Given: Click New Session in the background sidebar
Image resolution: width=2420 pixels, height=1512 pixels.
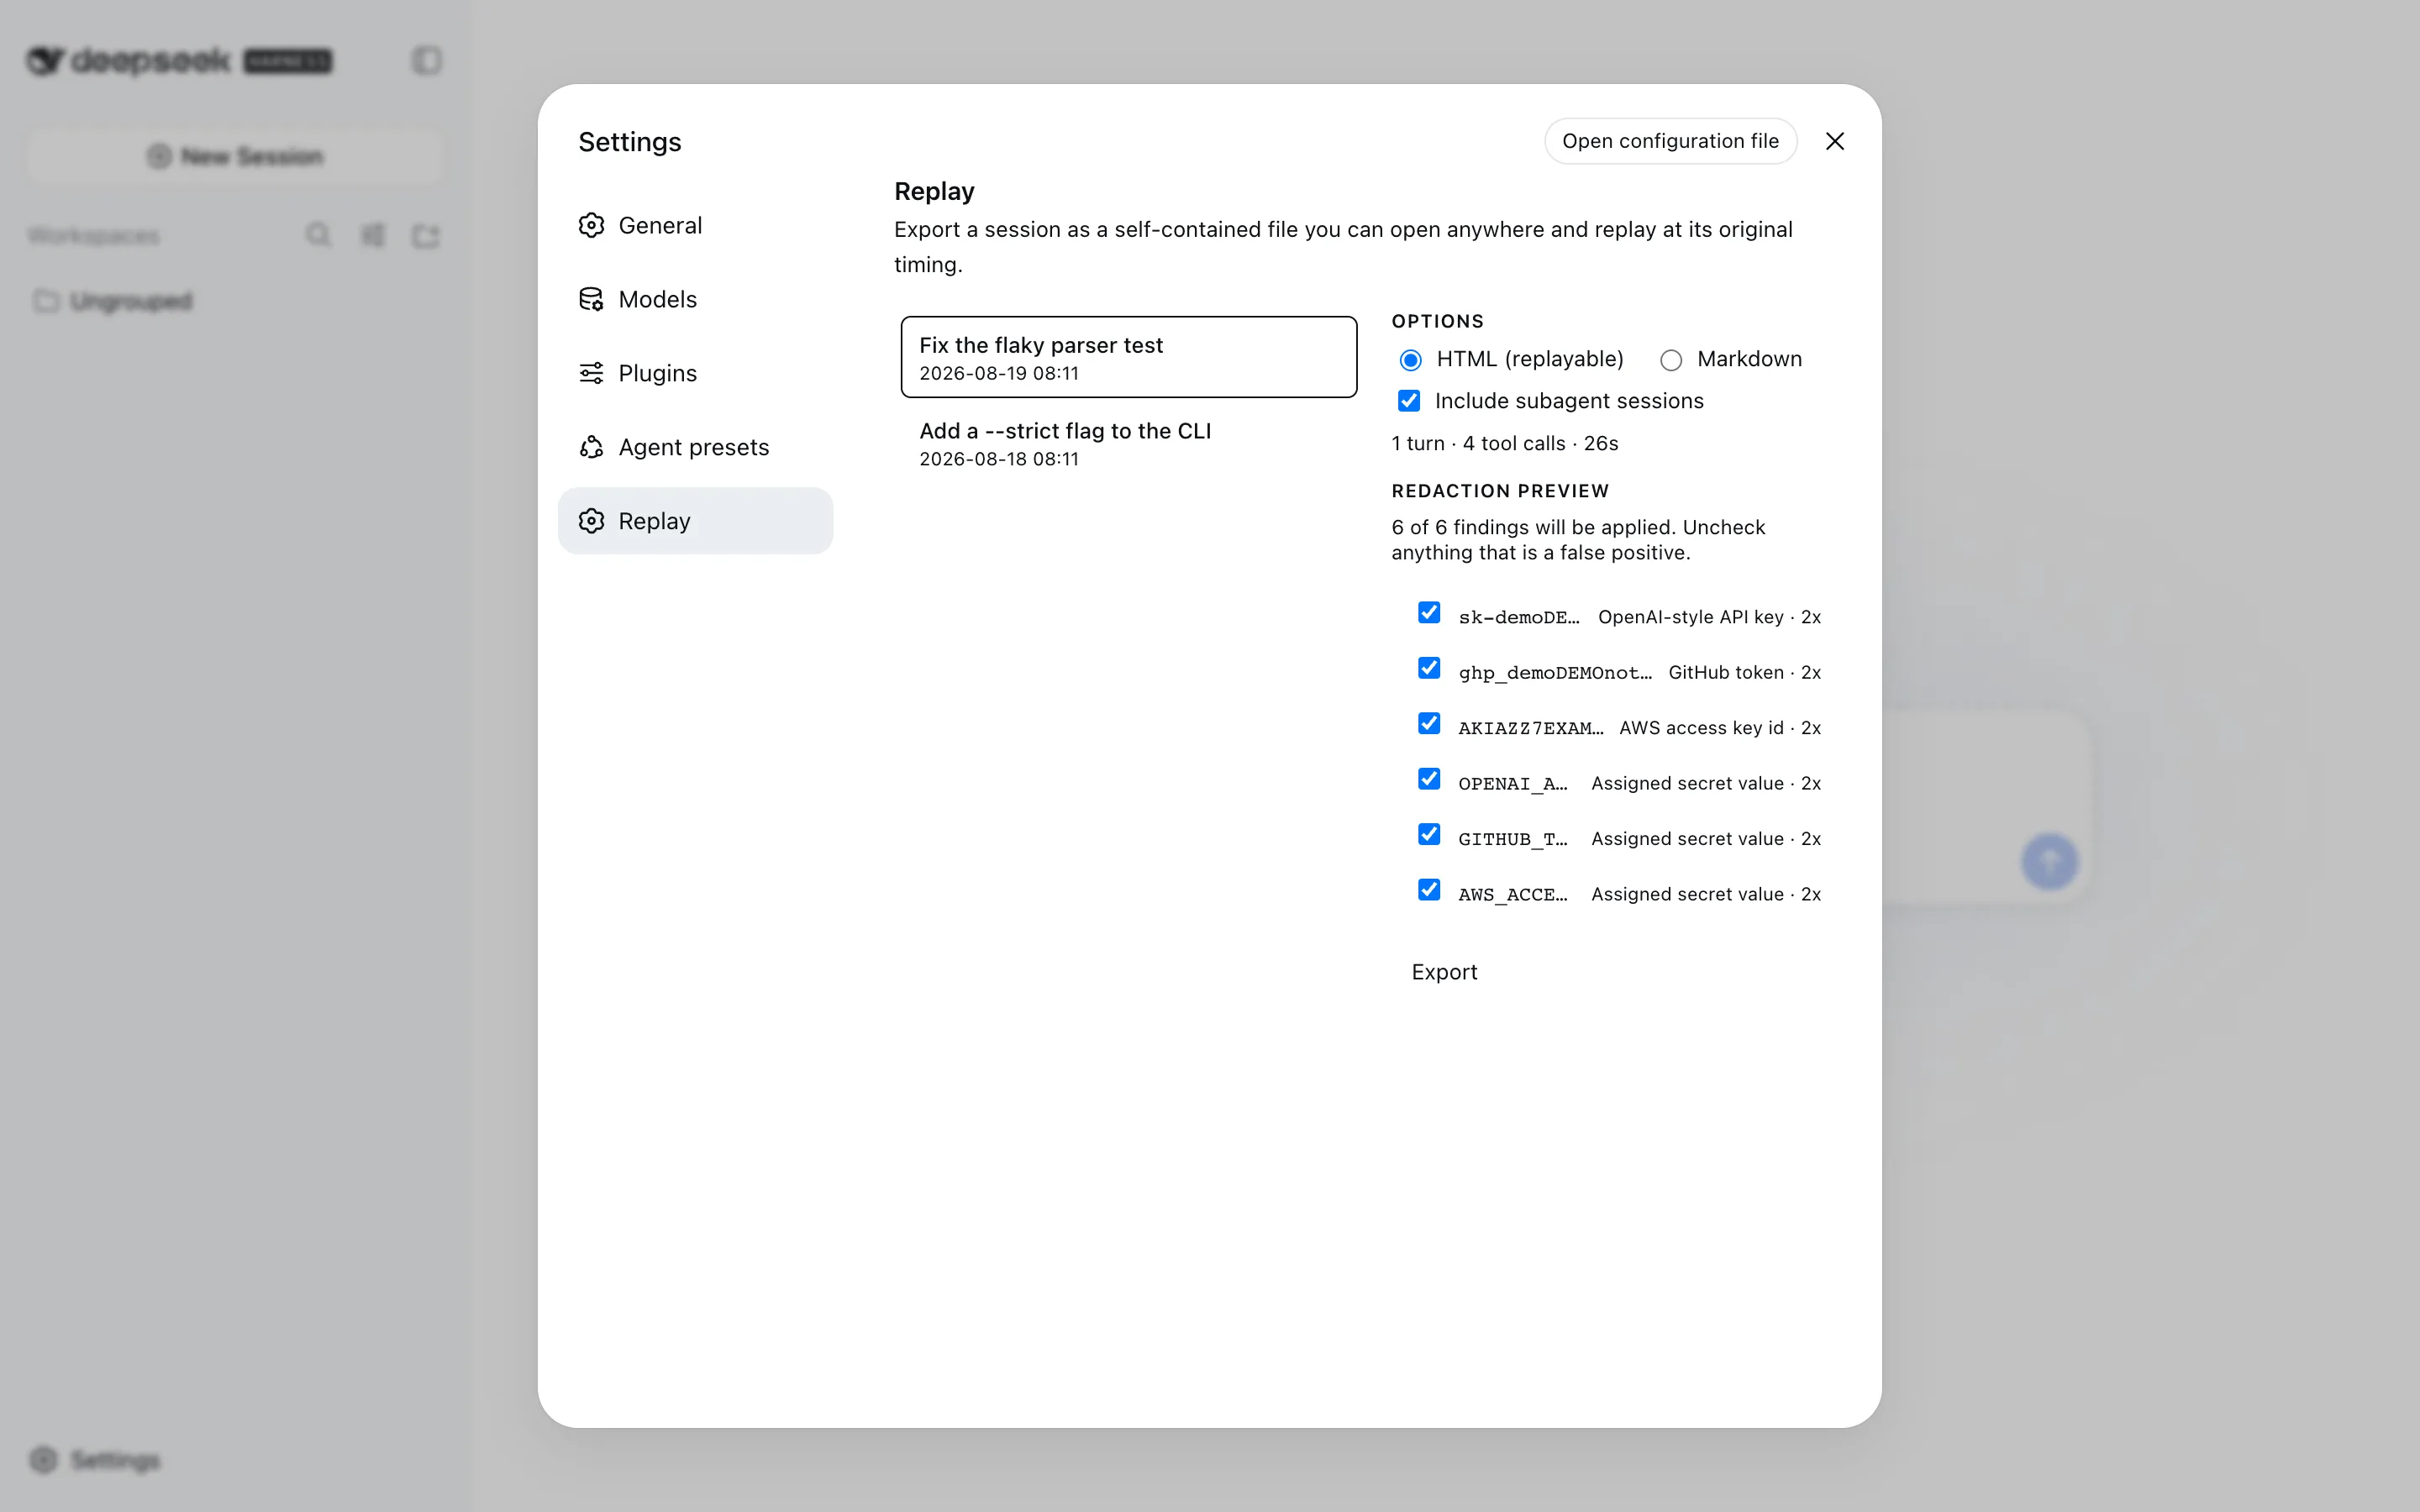Looking at the screenshot, I should pos(235,156).
